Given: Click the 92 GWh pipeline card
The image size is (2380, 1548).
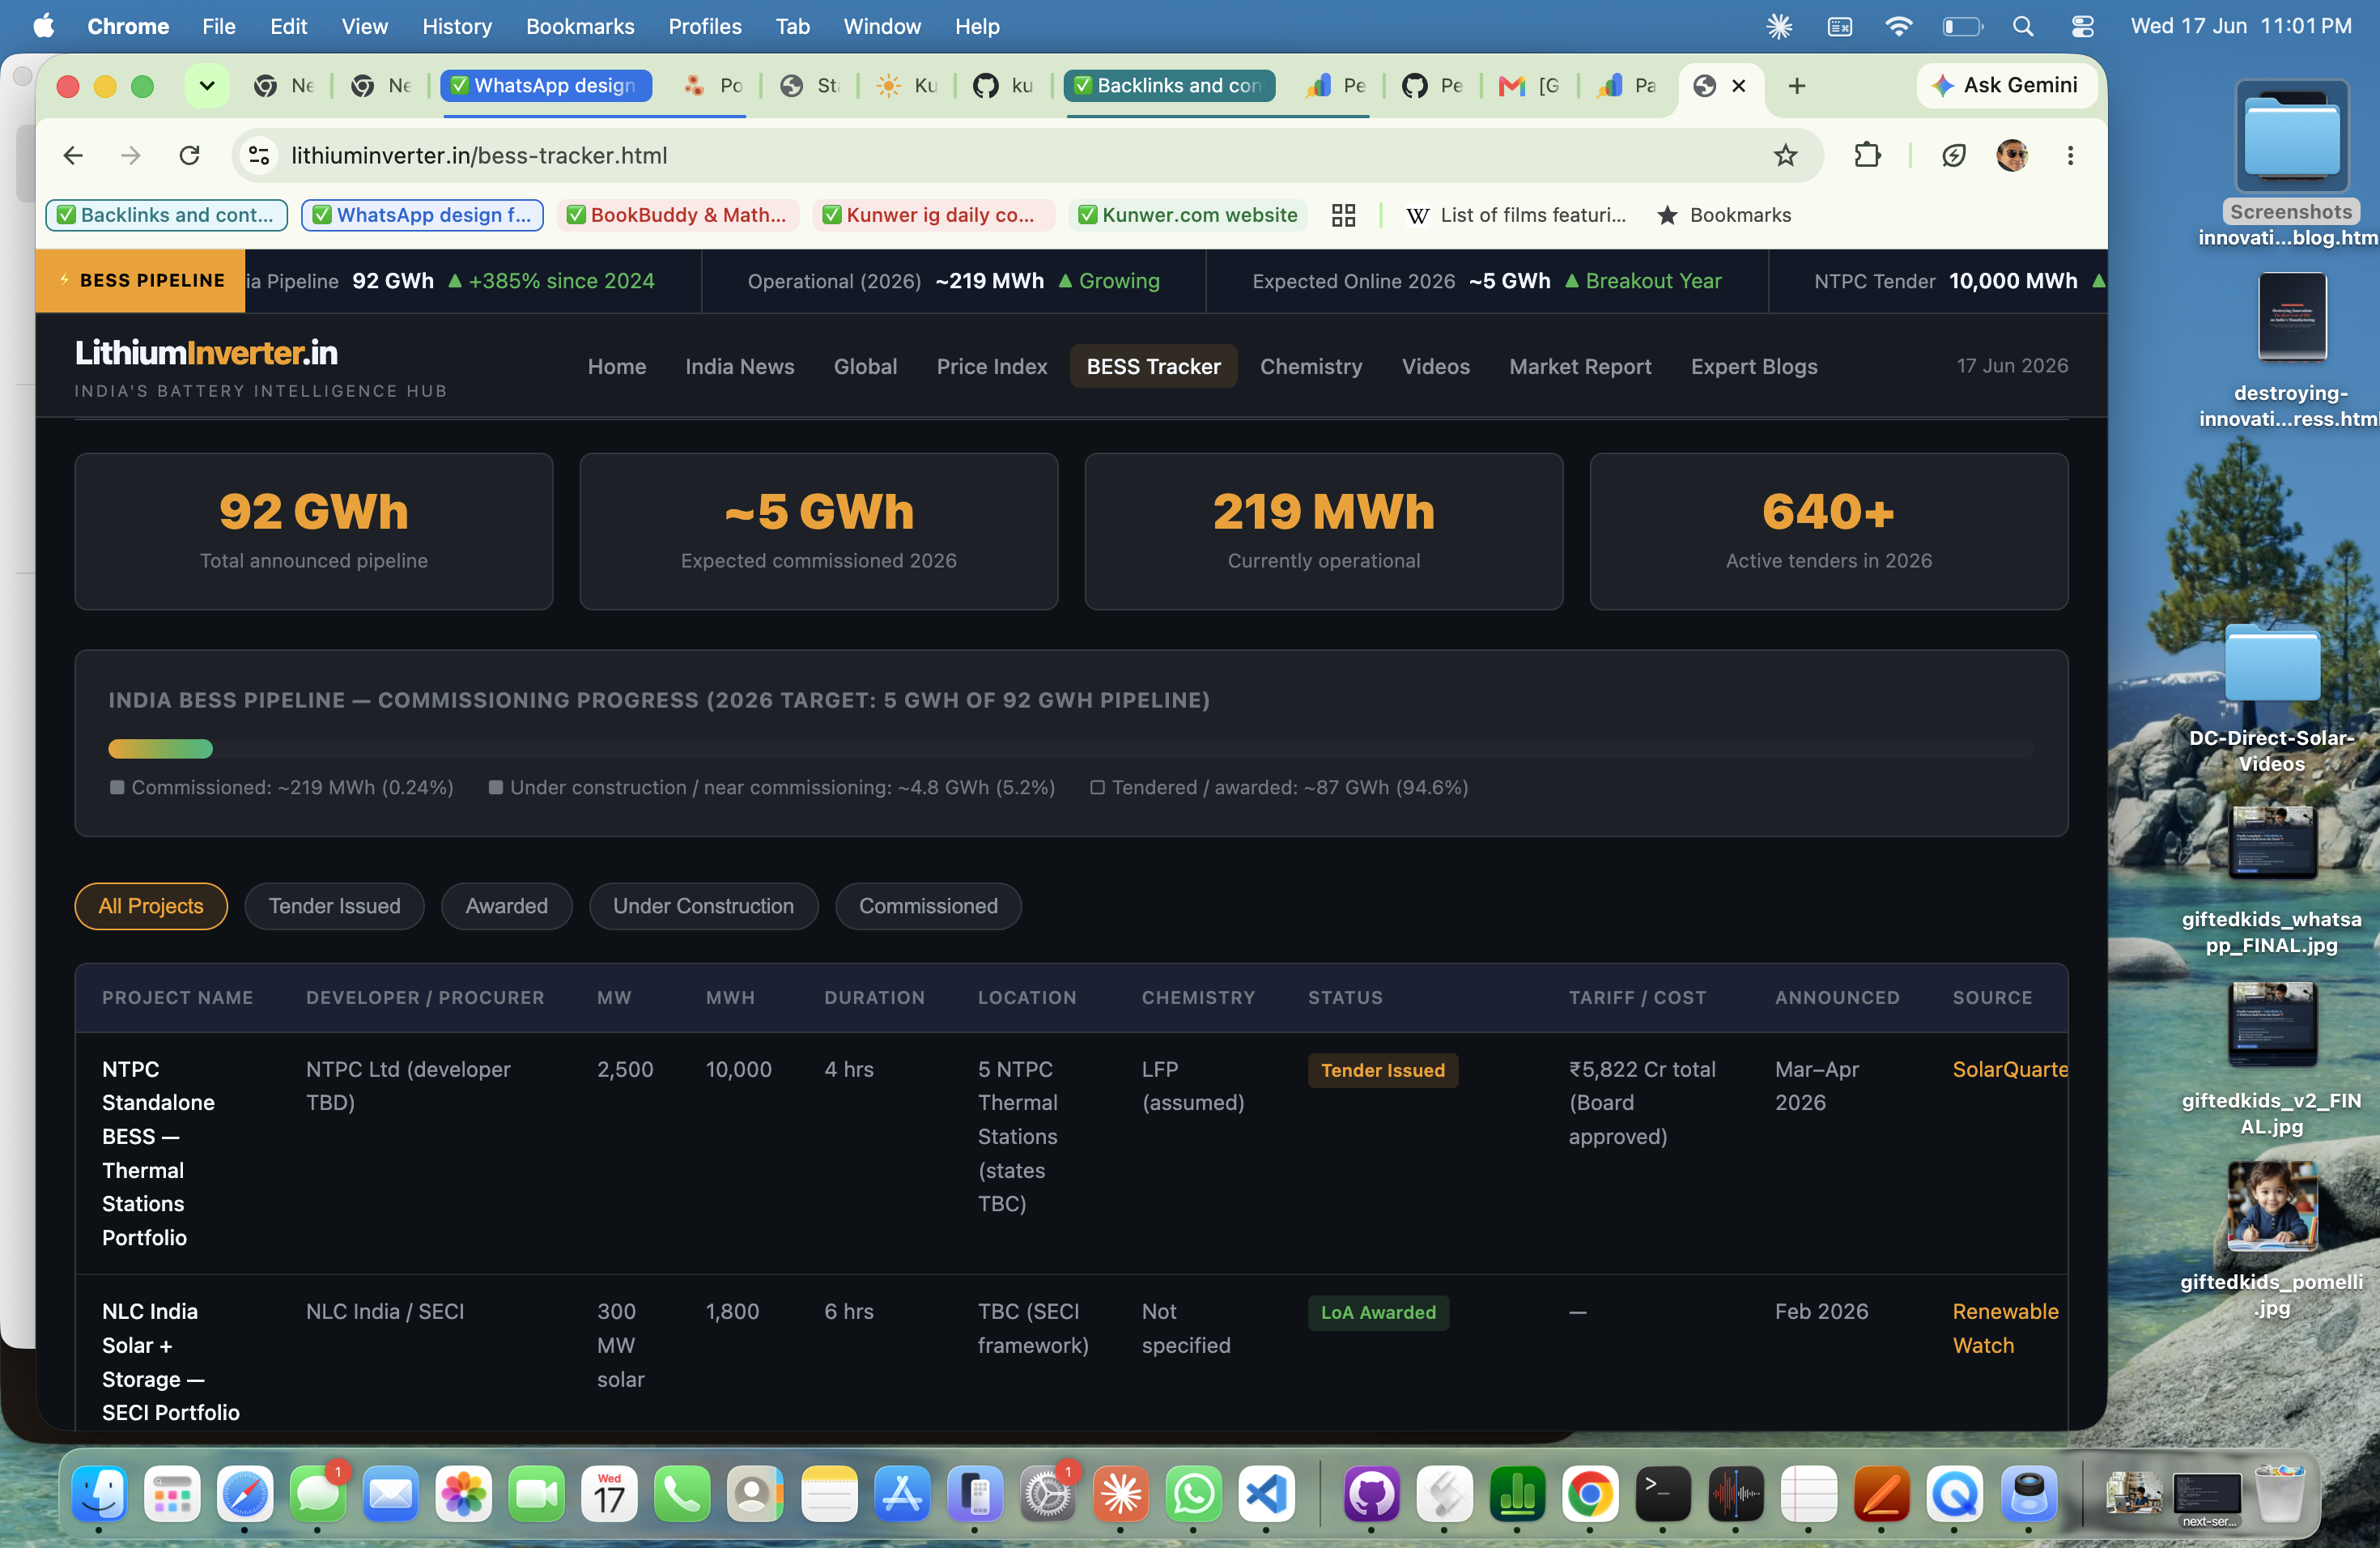Looking at the screenshot, I should 313,531.
